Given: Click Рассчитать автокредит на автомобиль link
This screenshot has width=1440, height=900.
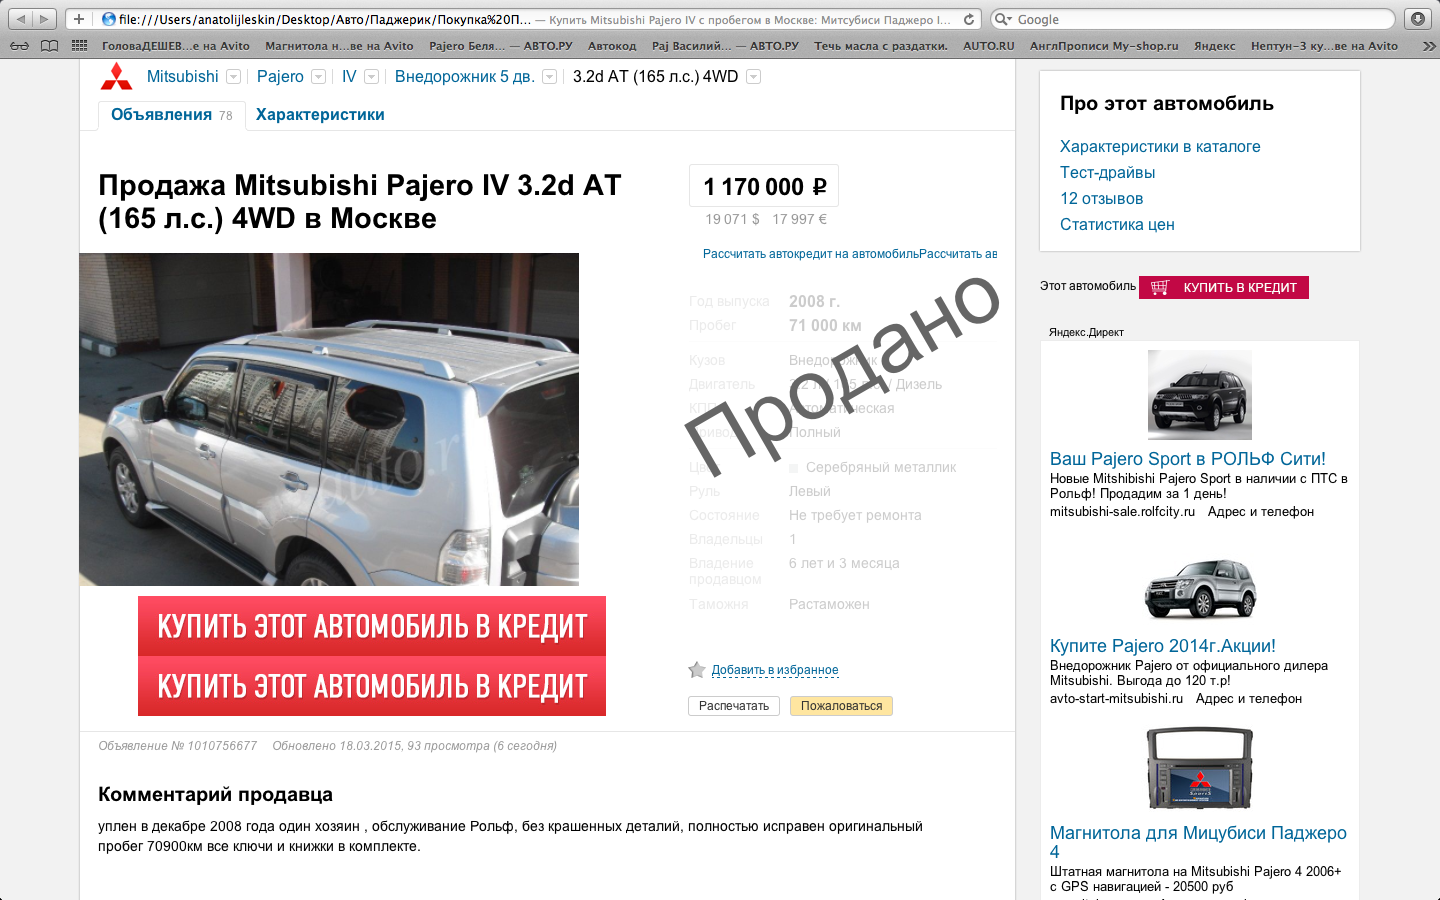Looking at the screenshot, I should (x=811, y=254).
